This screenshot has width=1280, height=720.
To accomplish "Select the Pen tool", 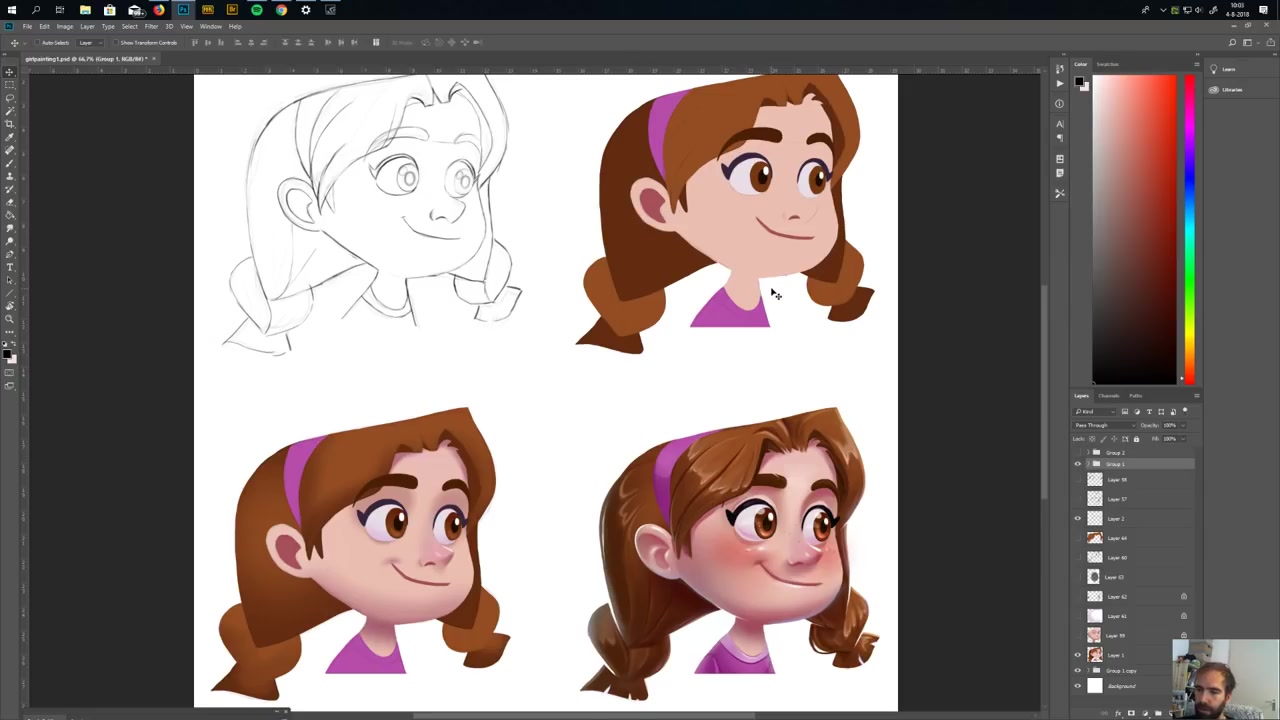I will pos(9,253).
